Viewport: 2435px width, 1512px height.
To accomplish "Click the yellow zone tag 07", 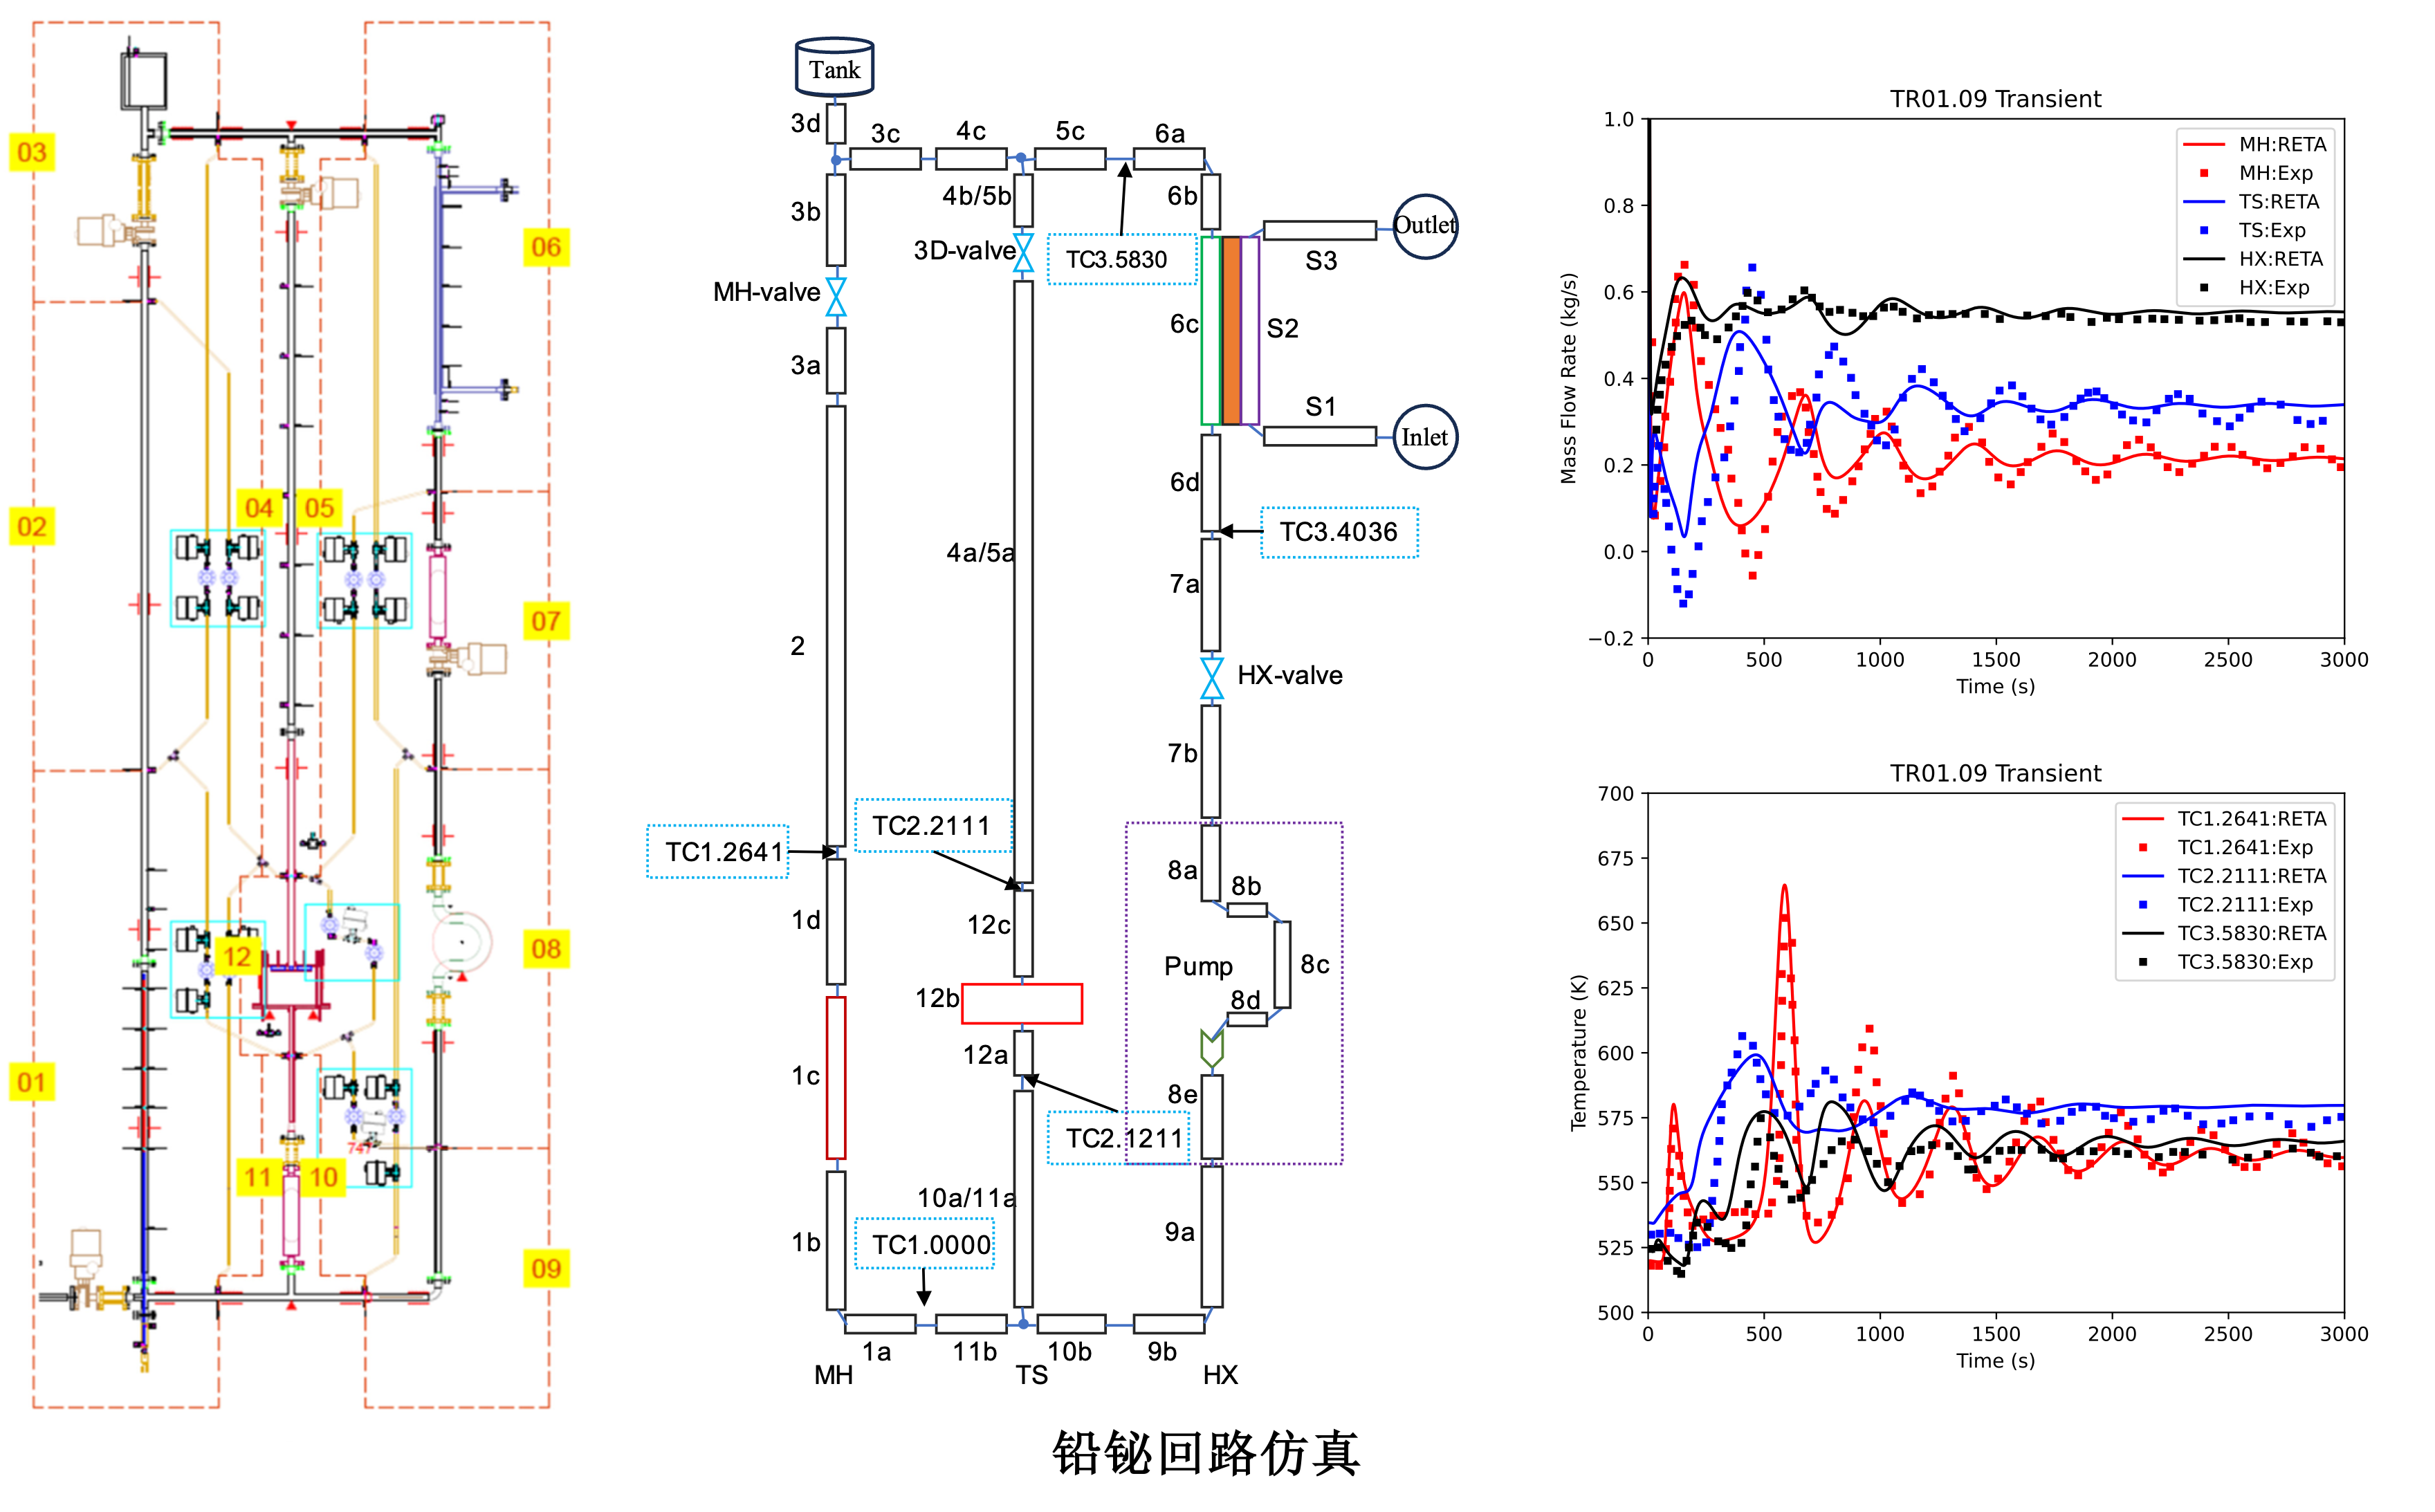I will coord(546,621).
